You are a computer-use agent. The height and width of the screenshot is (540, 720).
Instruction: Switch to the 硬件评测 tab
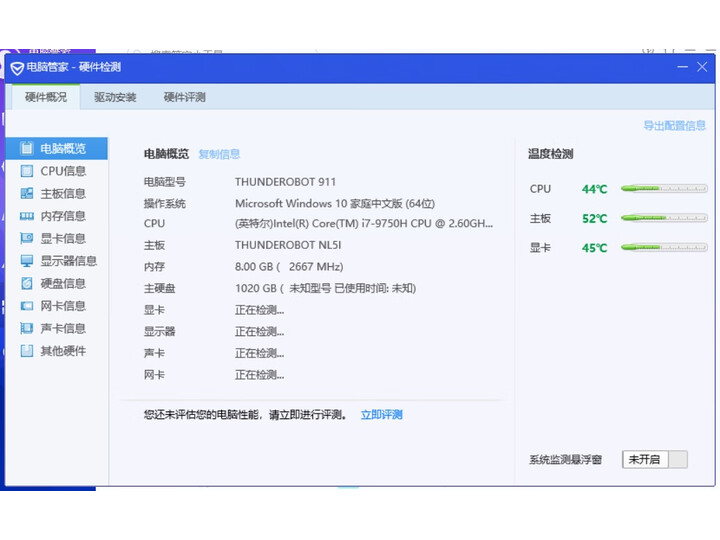[185, 97]
